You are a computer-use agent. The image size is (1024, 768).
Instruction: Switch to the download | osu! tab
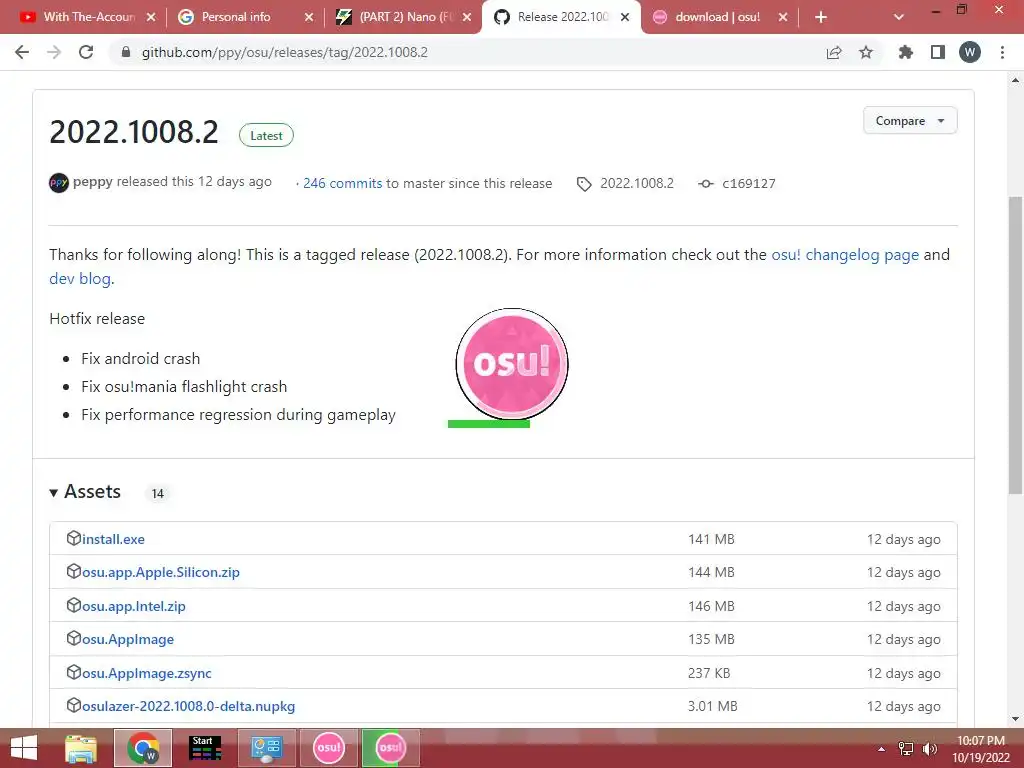click(x=717, y=17)
